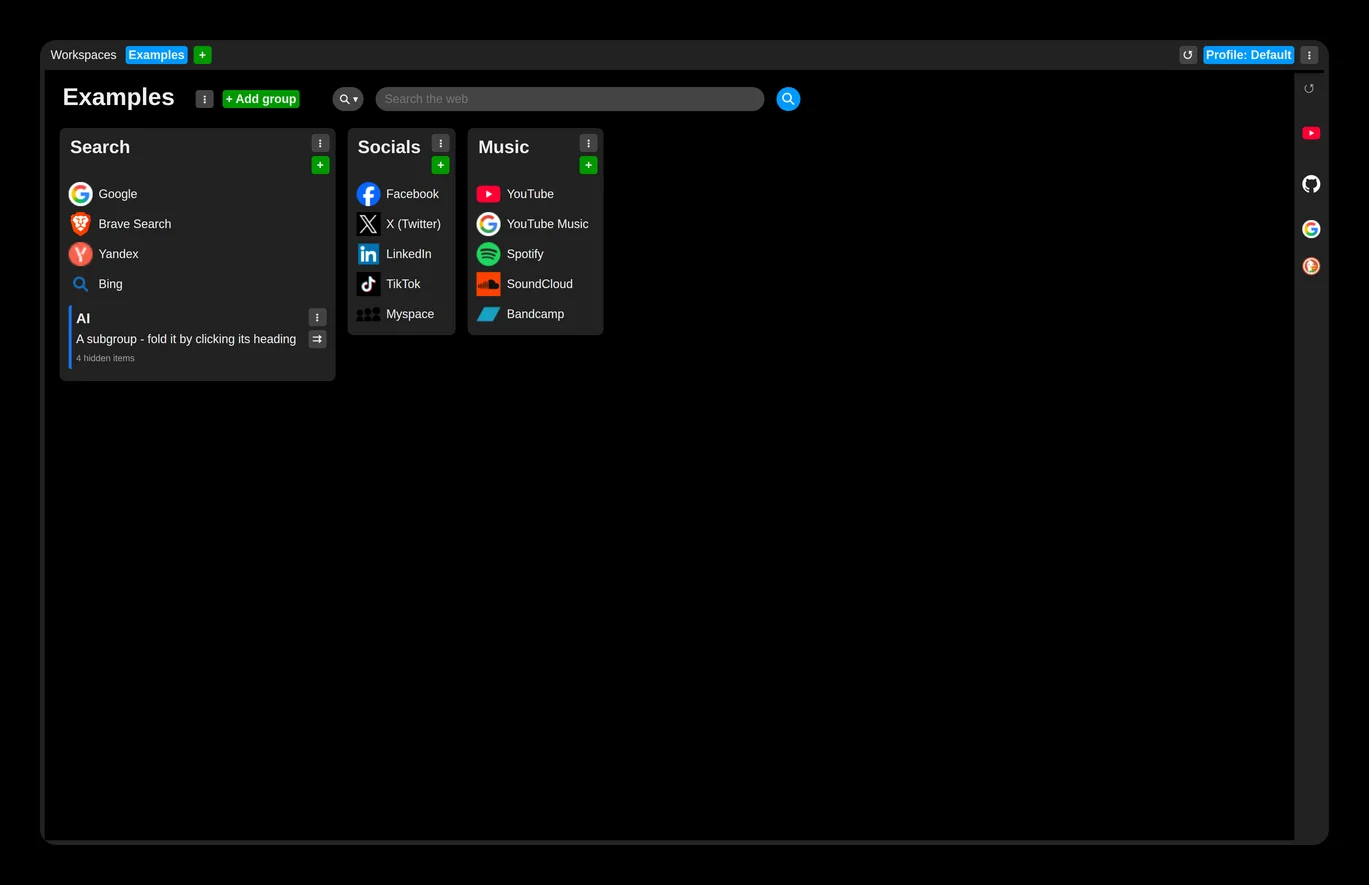Open the Profile: Default selector
Image resolution: width=1369 pixels, height=885 pixels.
[1248, 55]
